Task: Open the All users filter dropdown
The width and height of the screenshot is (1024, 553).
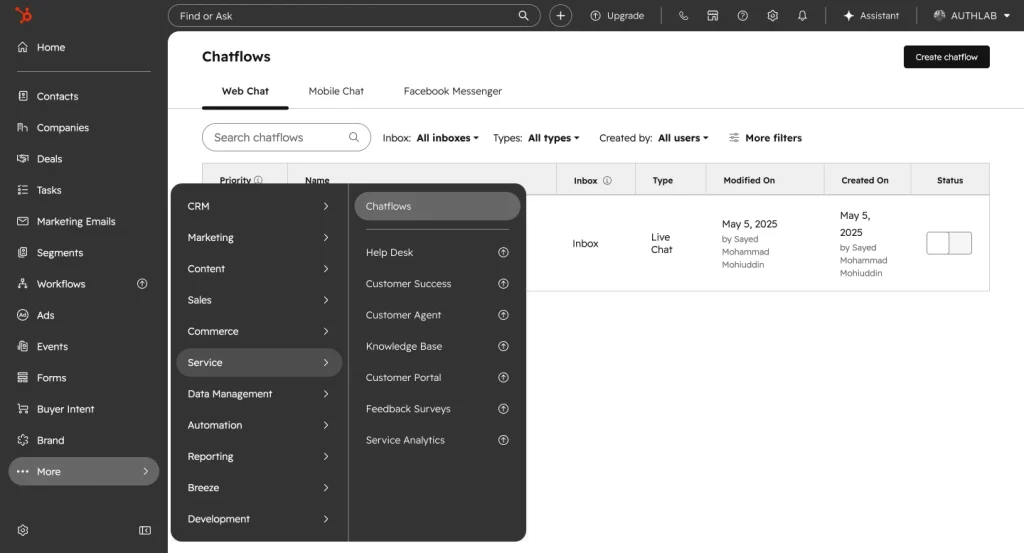Action: (x=683, y=138)
